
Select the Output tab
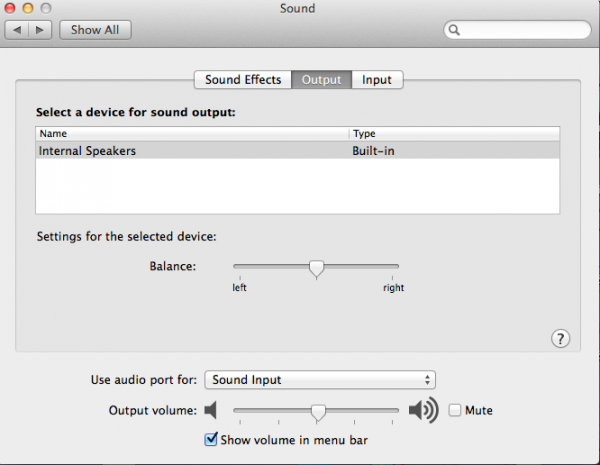tap(321, 80)
